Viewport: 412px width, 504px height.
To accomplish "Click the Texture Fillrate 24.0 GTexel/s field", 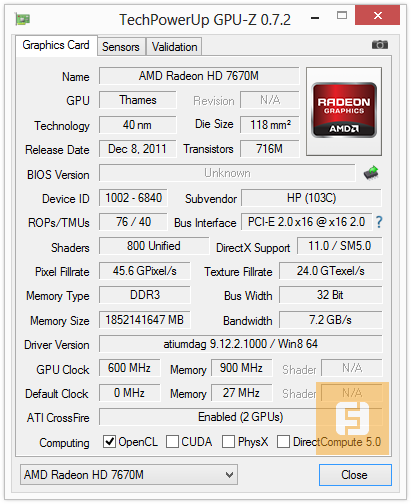I will click(331, 271).
